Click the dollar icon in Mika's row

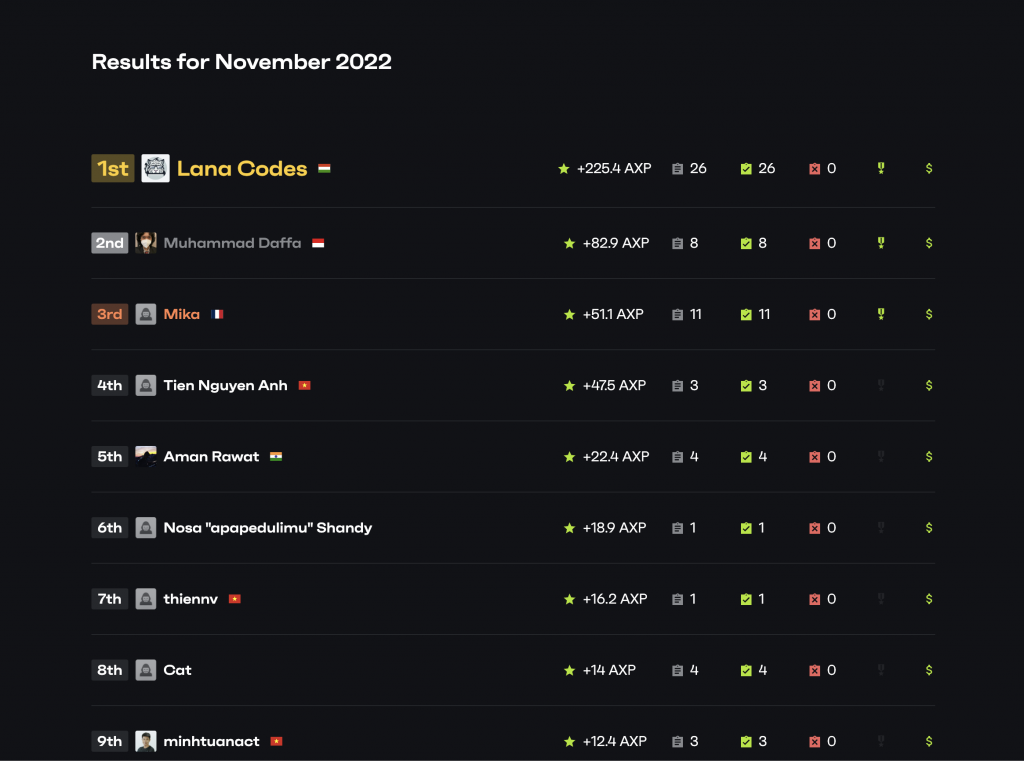tap(929, 314)
